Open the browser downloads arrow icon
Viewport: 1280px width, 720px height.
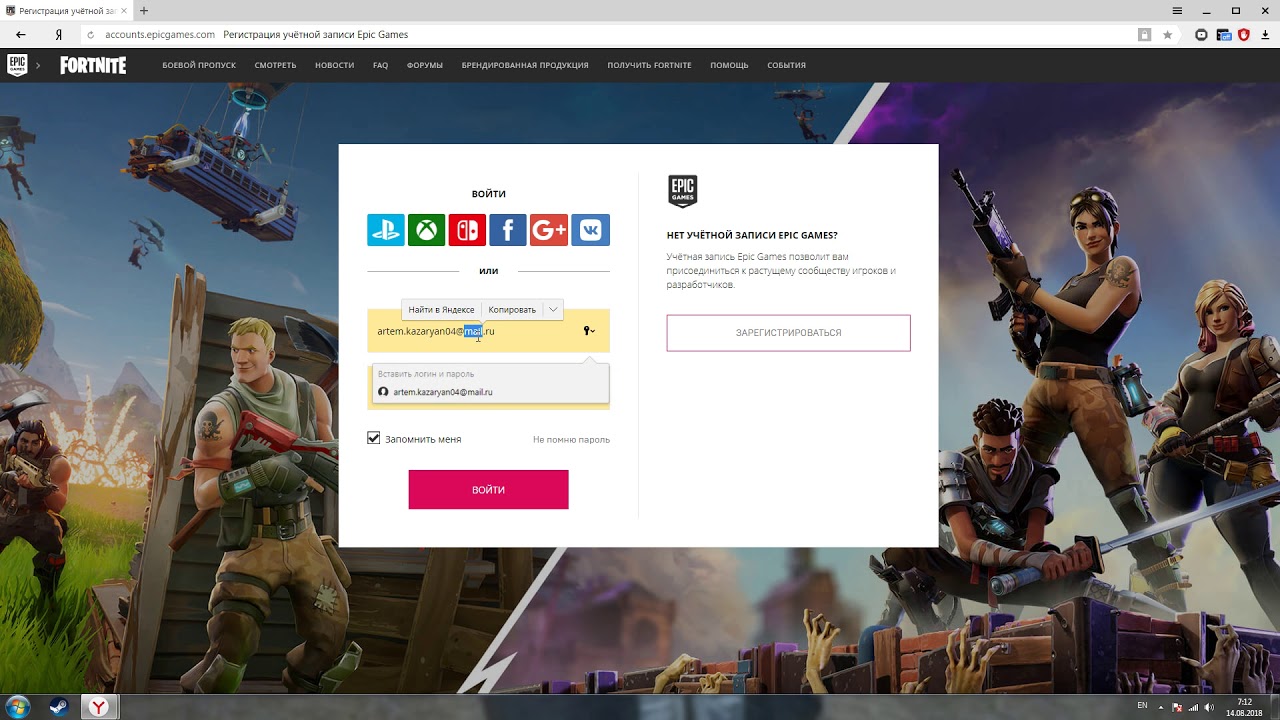pyautogui.click(x=1266, y=34)
